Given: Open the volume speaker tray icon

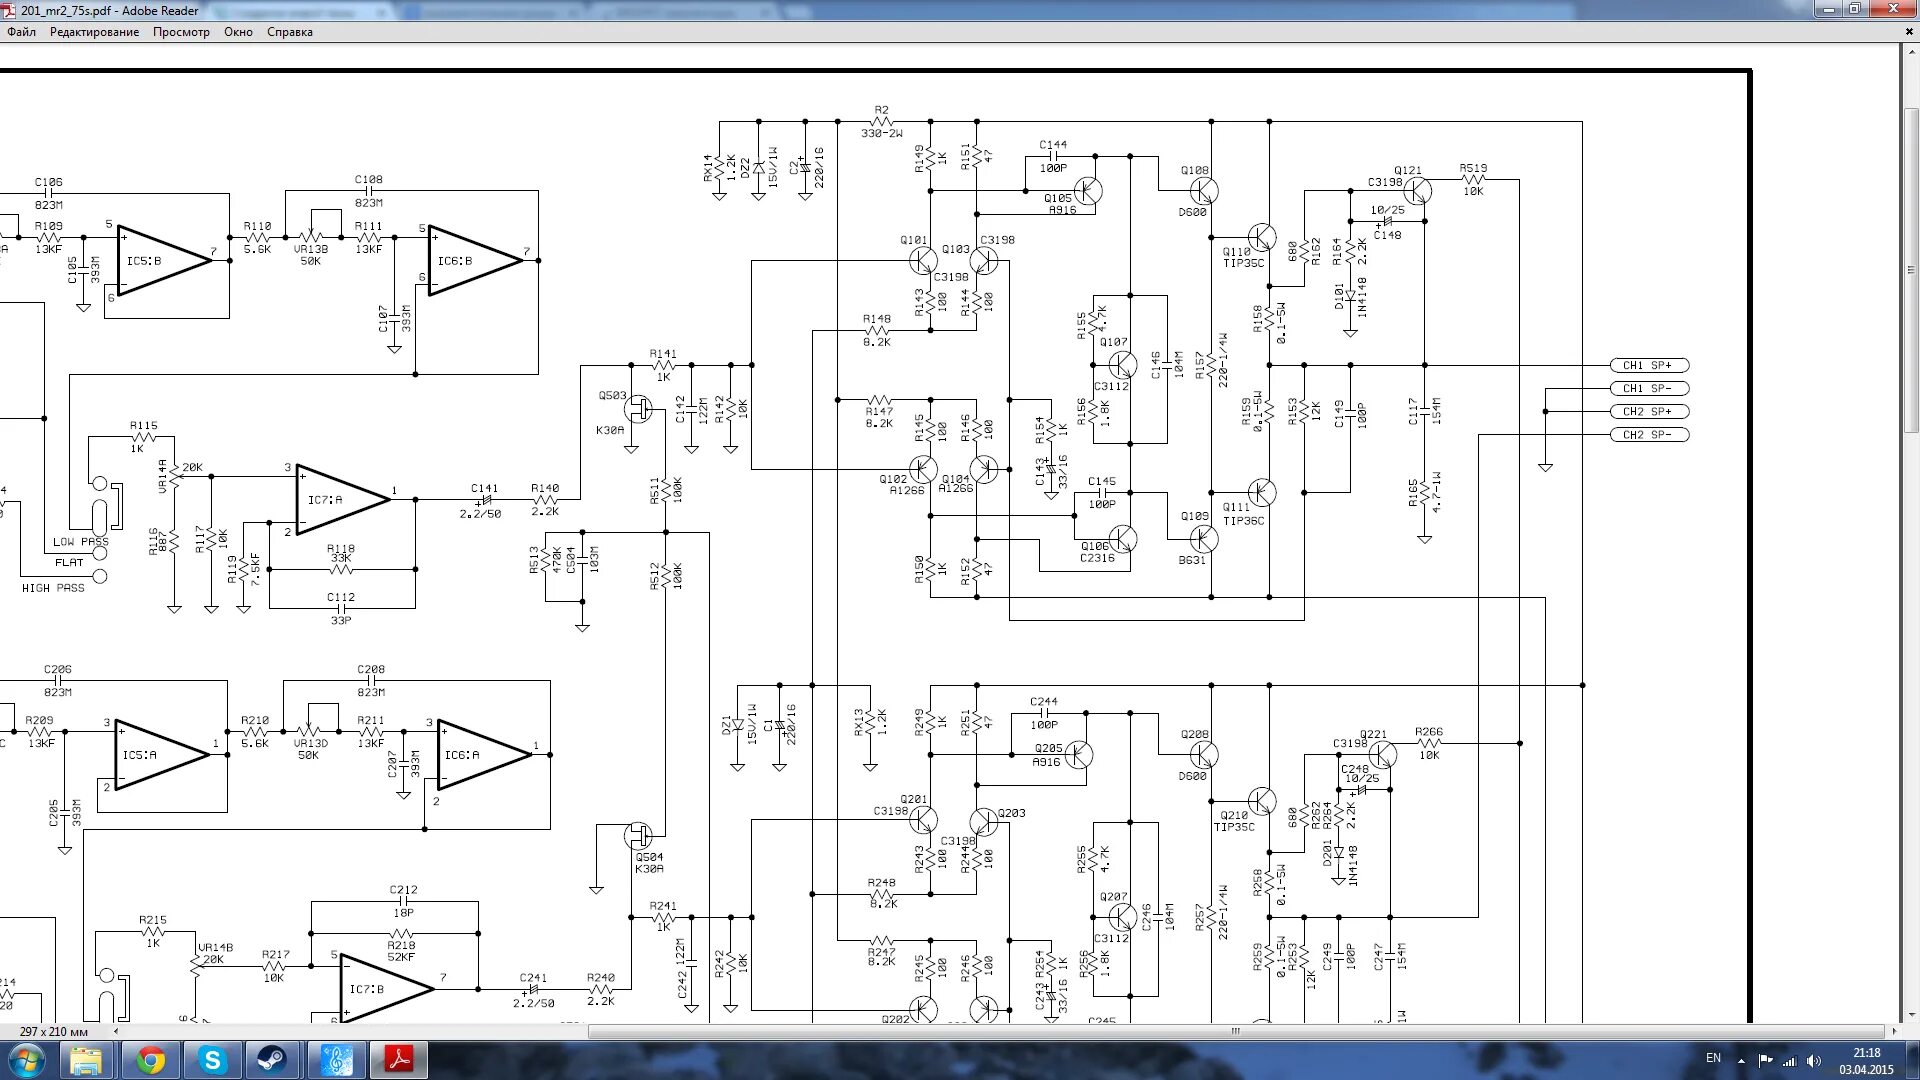Looking at the screenshot, I should [x=1814, y=1060].
